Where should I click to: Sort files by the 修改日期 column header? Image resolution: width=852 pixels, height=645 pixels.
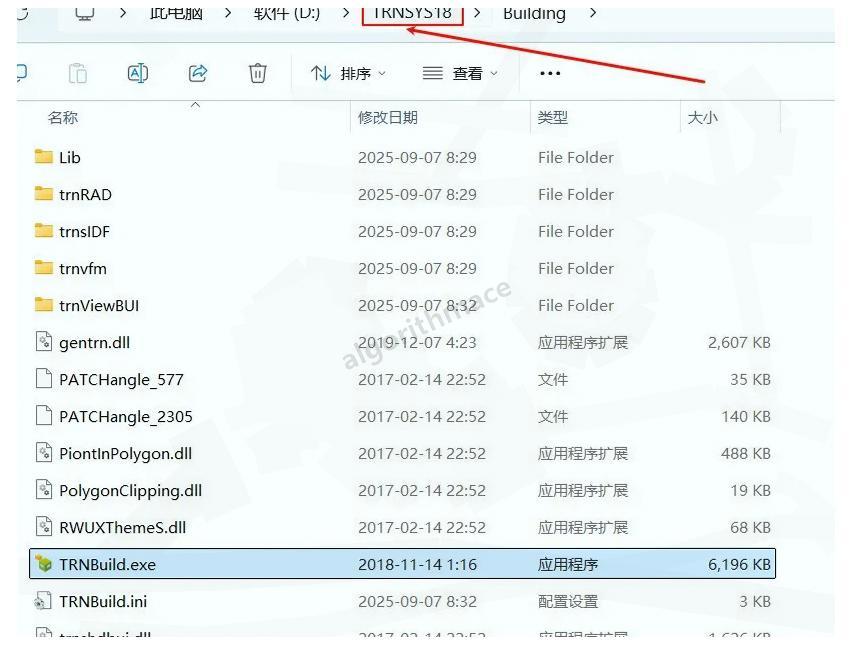pos(389,117)
